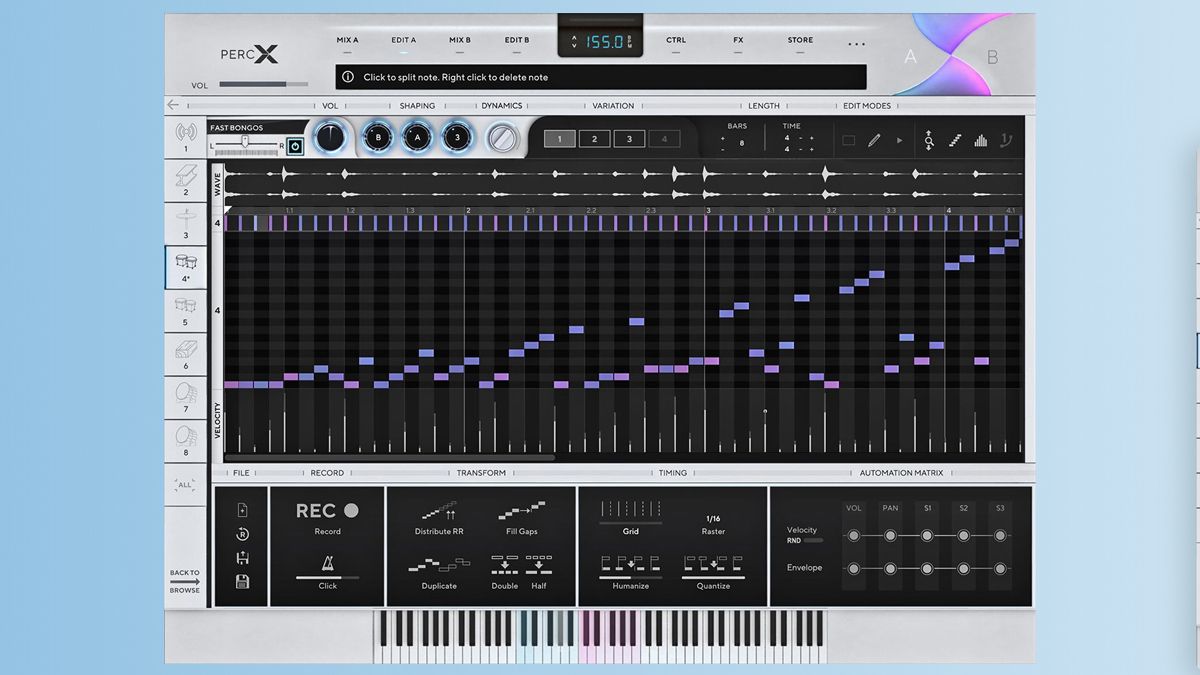Image resolution: width=1200 pixels, height=675 pixels.
Task: Click the velocity bars icon
Action: coord(980,141)
